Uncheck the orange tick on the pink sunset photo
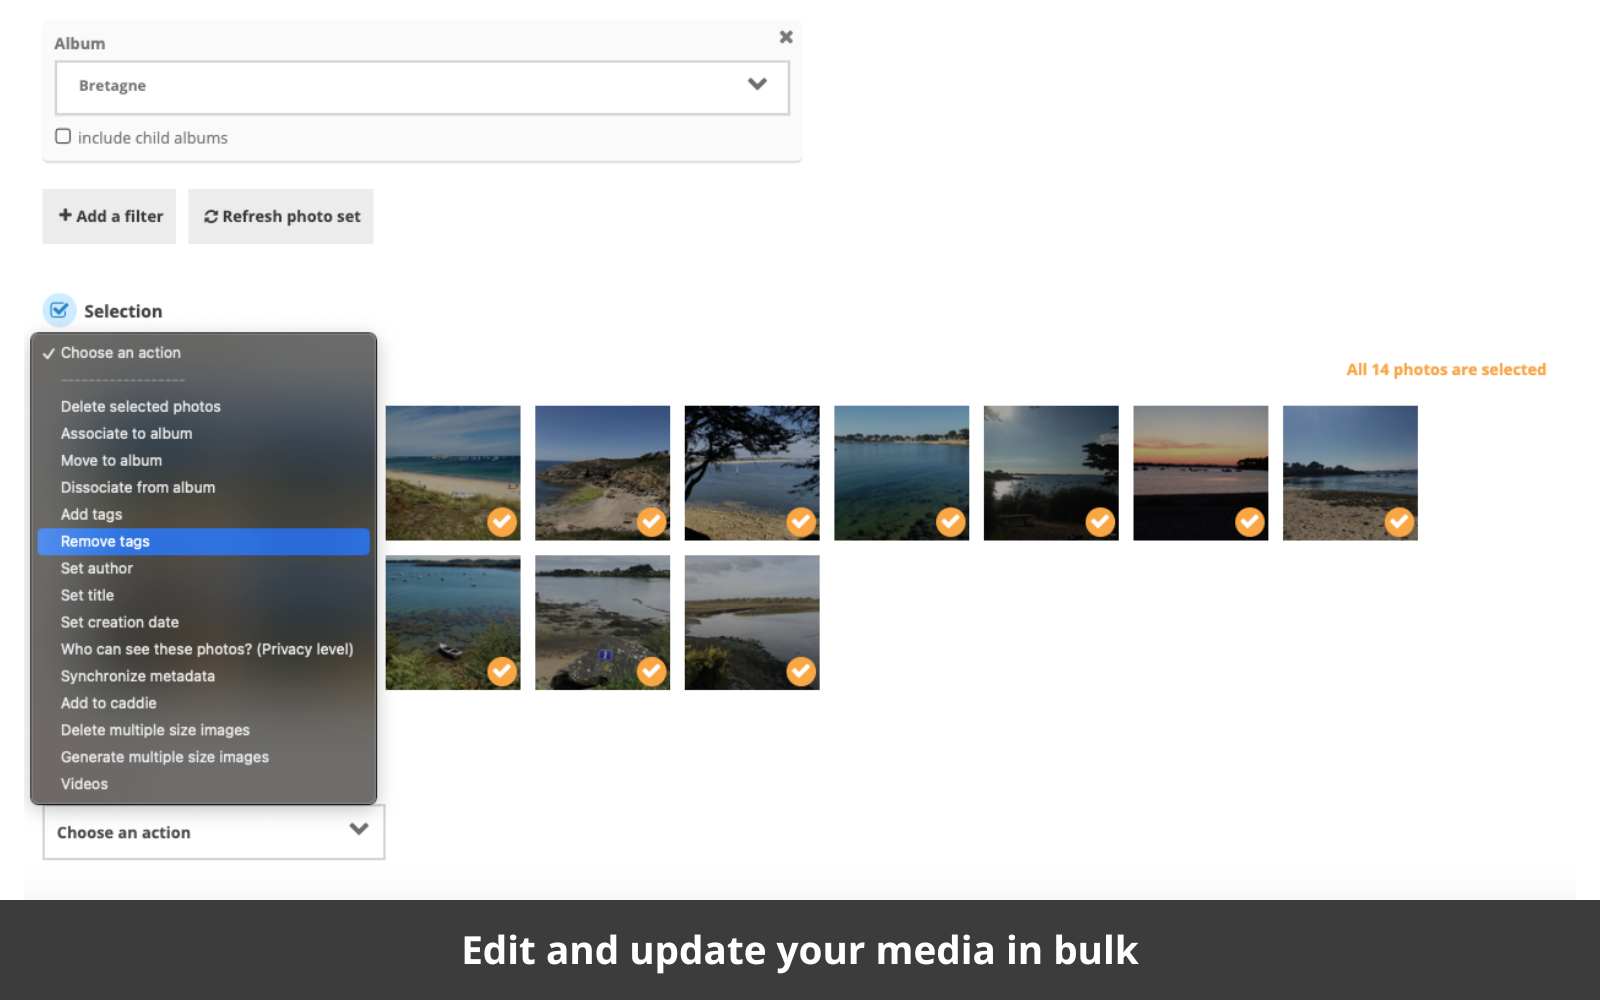Viewport: 1600px width, 1000px height. (x=1250, y=522)
